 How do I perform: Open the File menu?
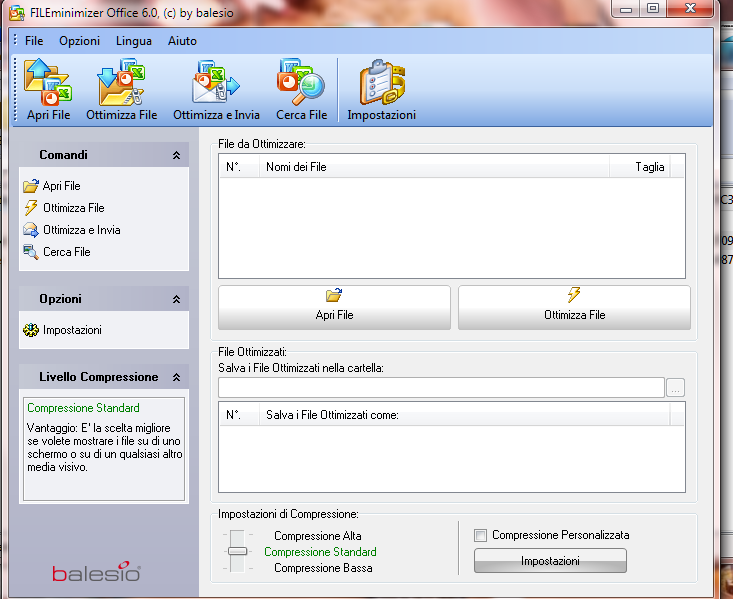[x=34, y=41]
